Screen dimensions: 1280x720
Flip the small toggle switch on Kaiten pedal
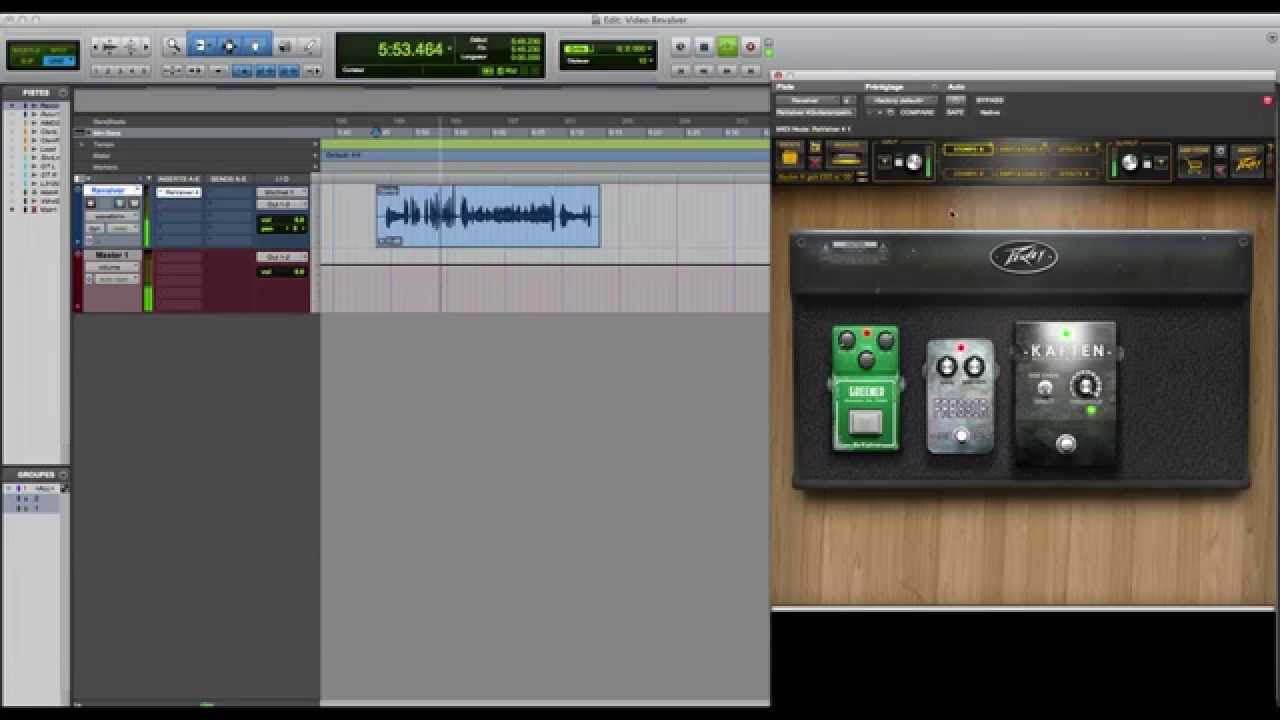pyautogui.click(x=1045, y=388)
